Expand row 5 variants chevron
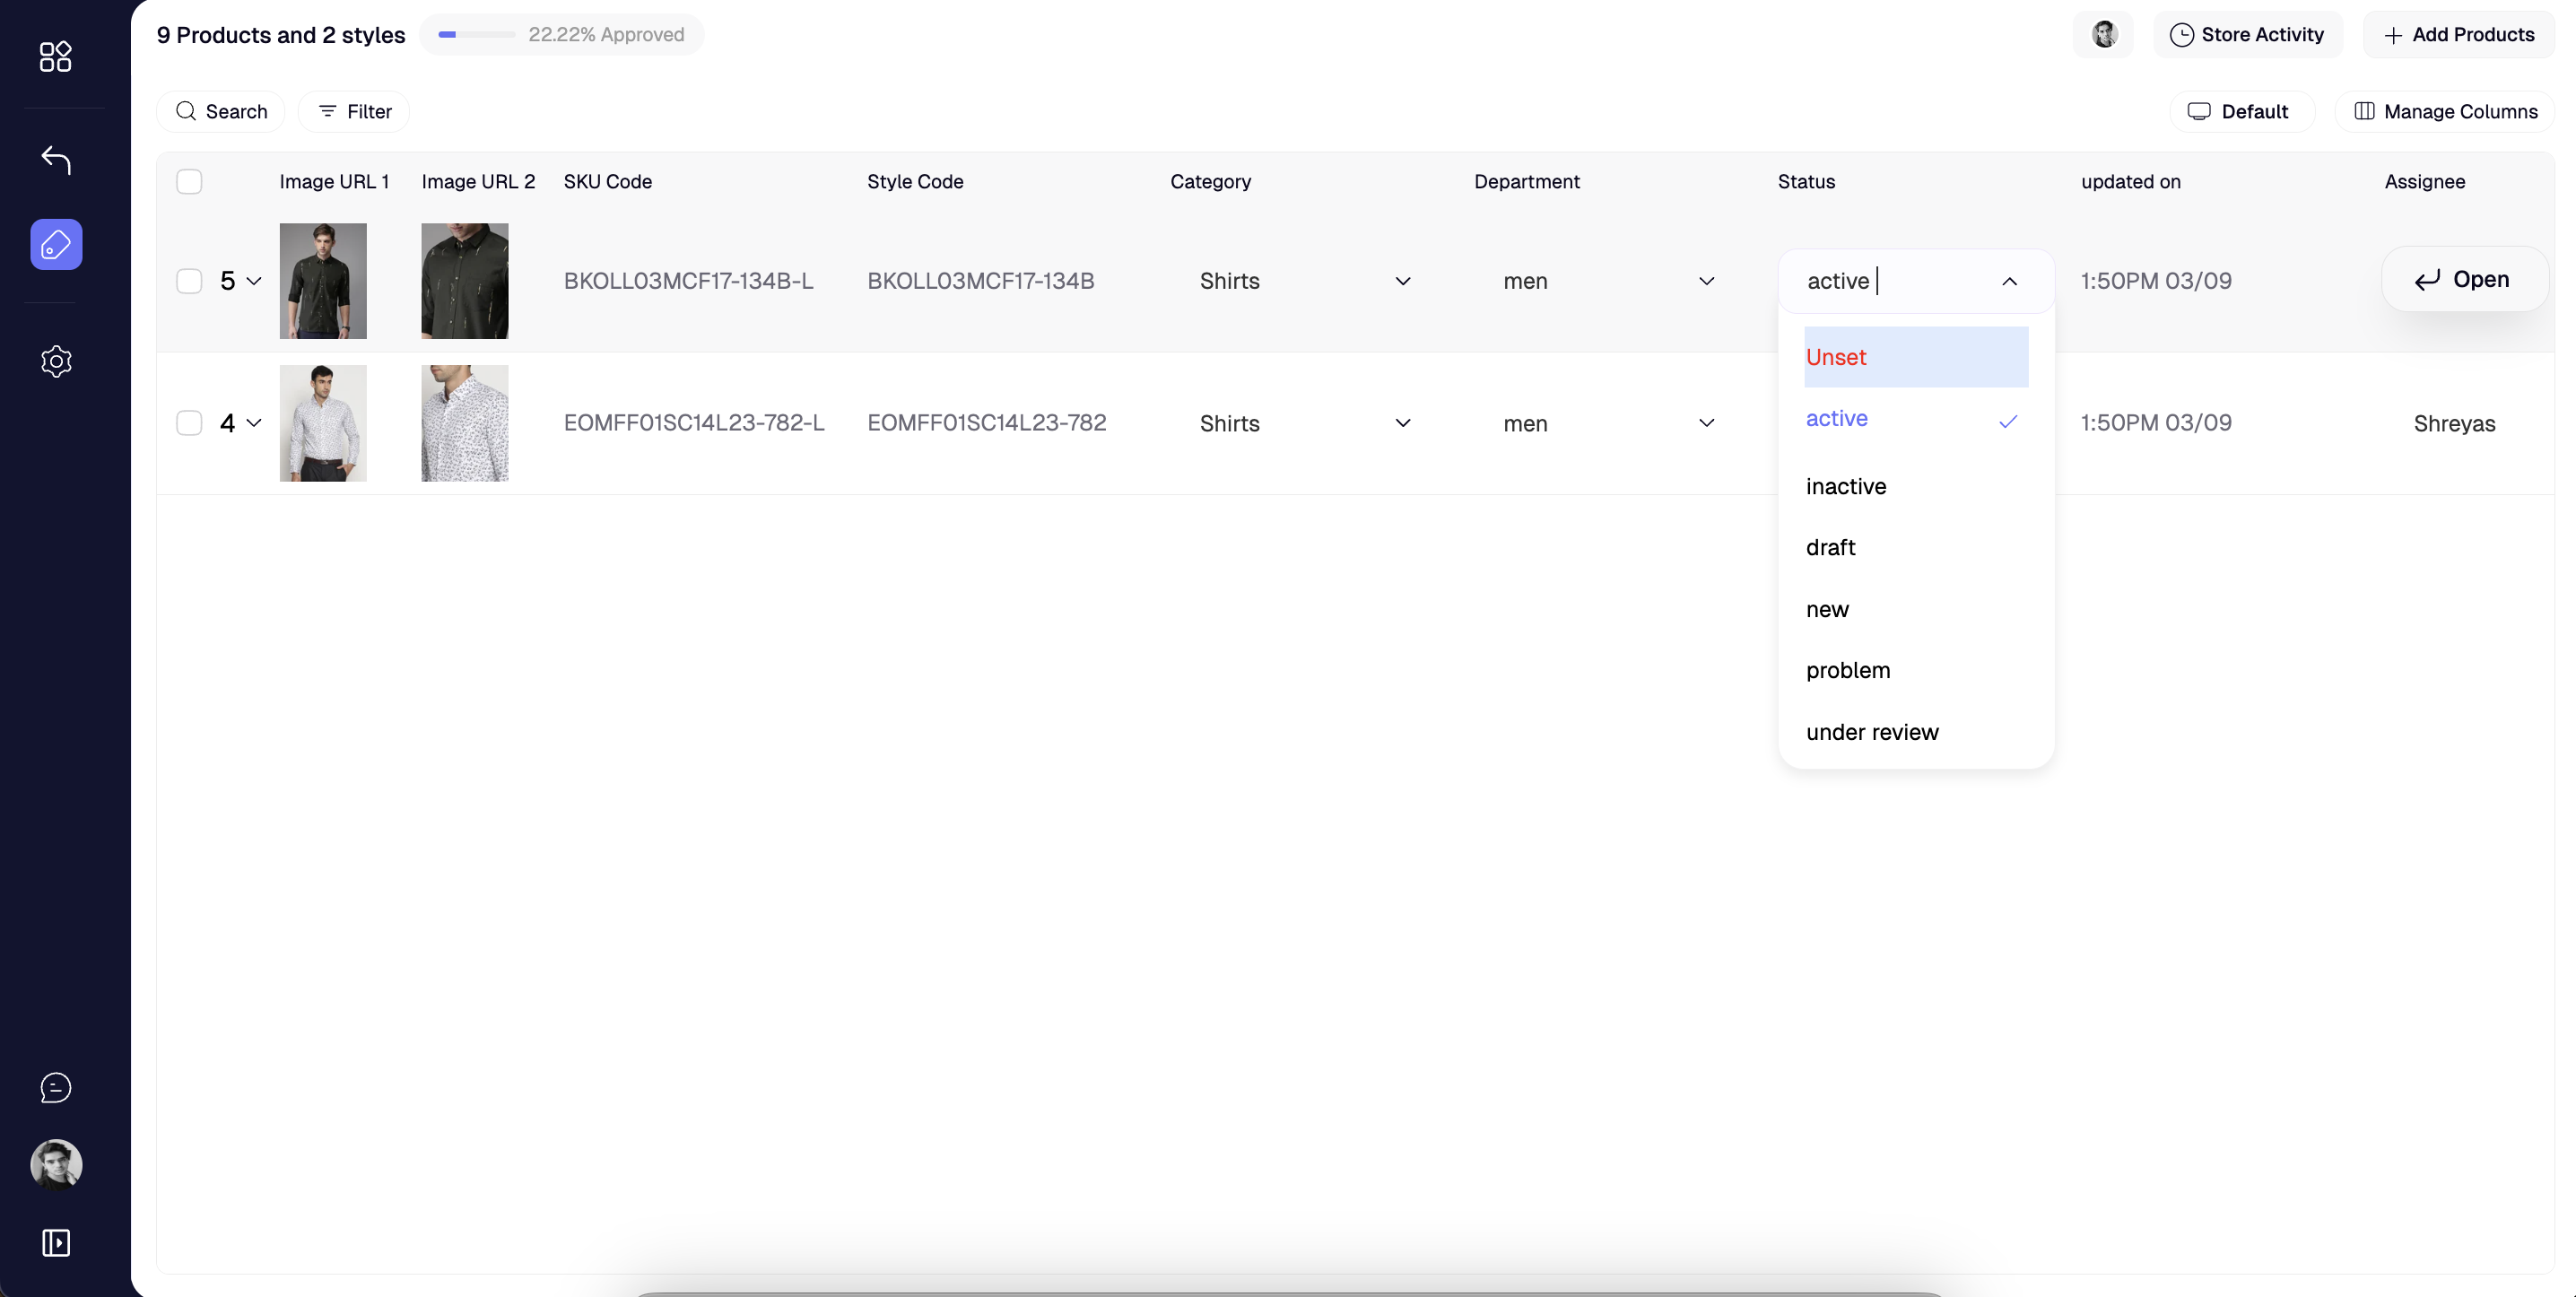 coord(254,281)
